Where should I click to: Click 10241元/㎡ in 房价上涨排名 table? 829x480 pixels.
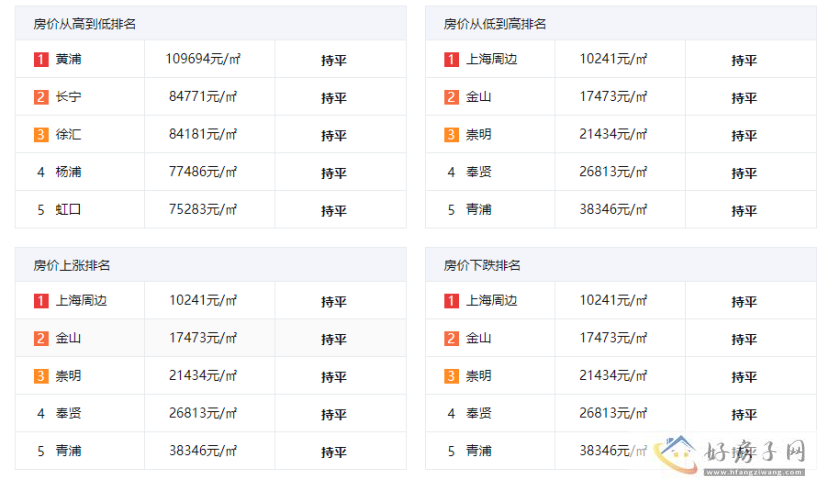coord(203,300)
